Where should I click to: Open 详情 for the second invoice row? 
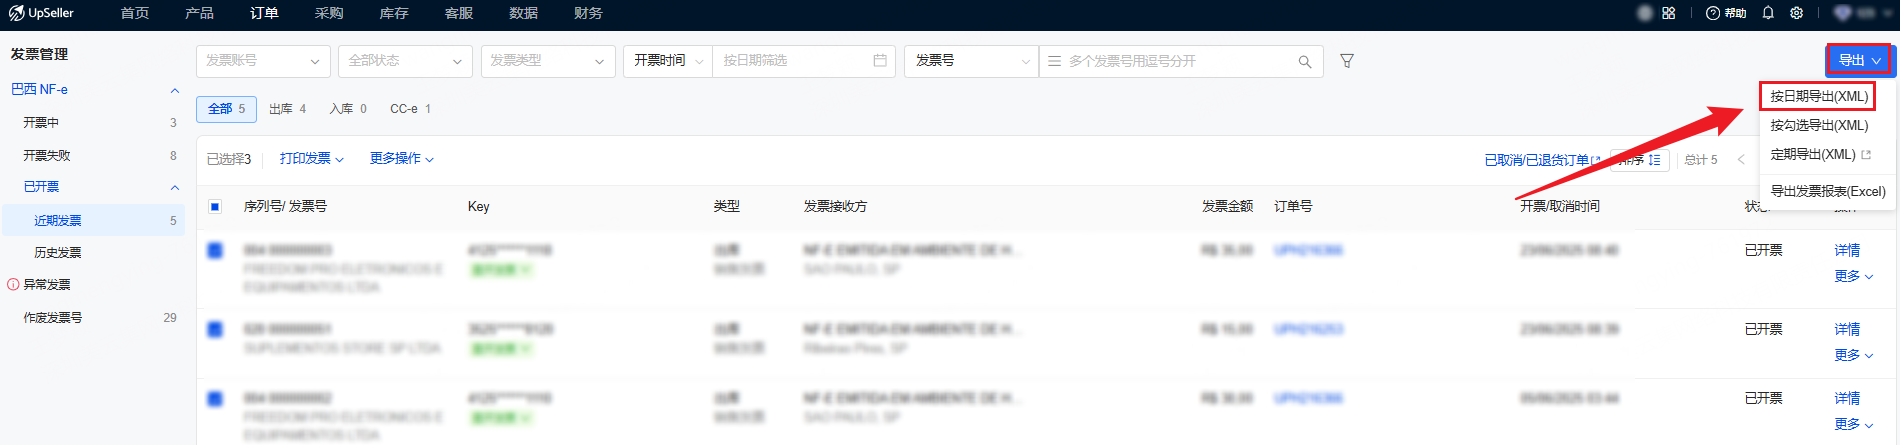1847,329
